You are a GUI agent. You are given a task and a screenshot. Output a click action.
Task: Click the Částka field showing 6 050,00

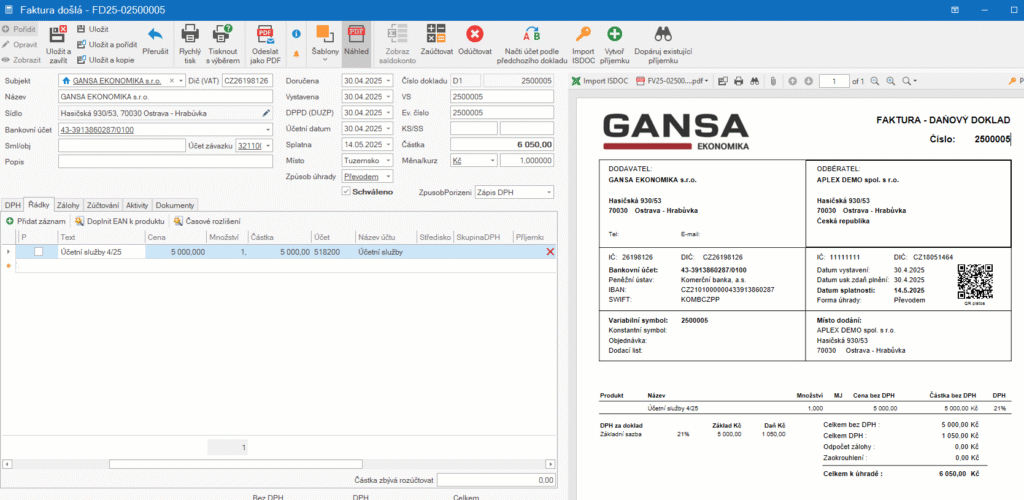click(x=502, y=144)
